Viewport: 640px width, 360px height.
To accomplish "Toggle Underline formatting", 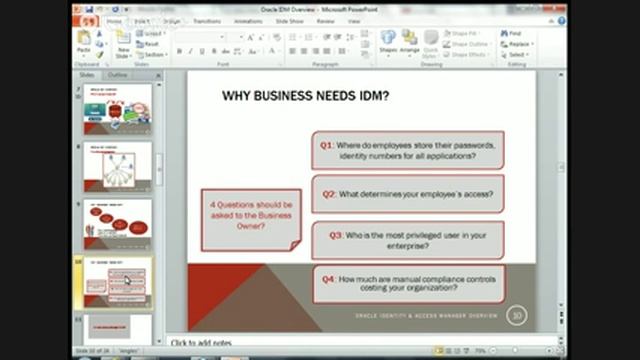I will 202,51.
